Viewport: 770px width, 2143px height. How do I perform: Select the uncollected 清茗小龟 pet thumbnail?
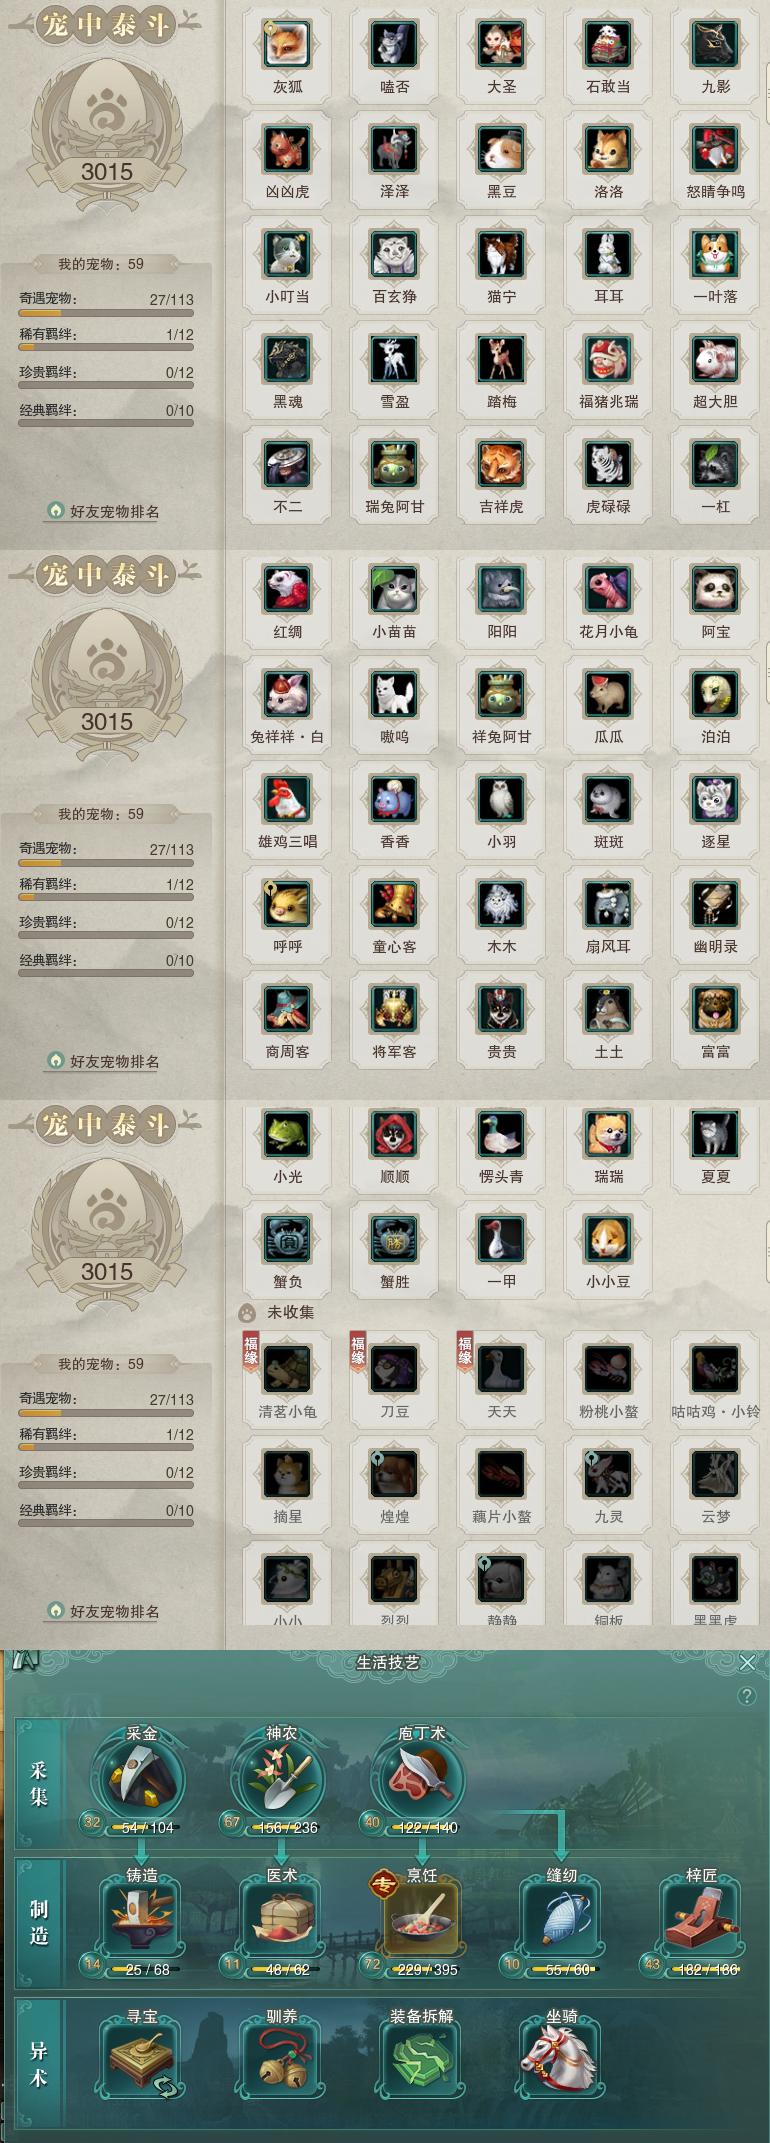click(x=287, y=1370)
